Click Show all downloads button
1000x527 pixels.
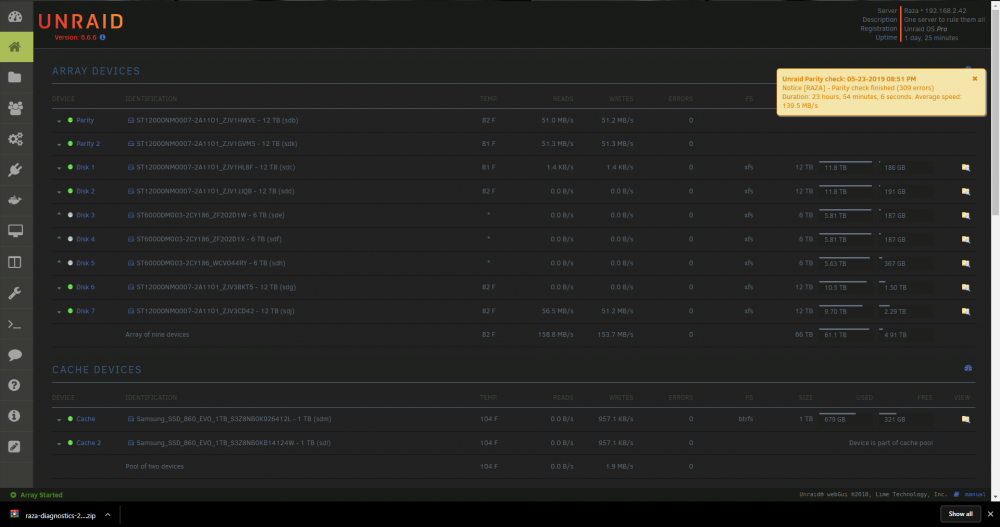[x=960, y=514]
